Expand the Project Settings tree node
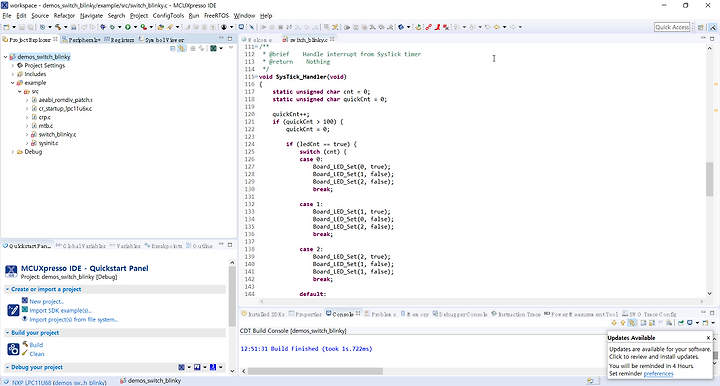 click(x=13, y=66)
